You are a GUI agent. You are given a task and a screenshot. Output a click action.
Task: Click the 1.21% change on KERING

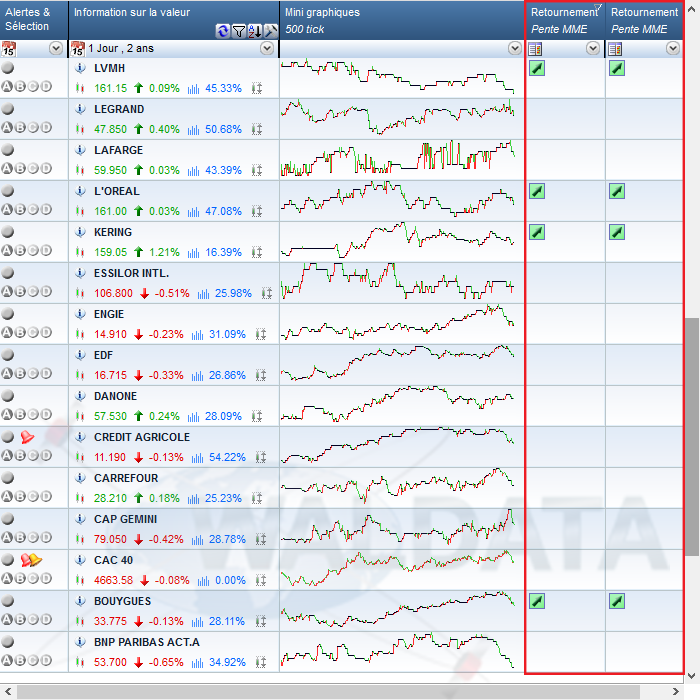pos(164,252)
